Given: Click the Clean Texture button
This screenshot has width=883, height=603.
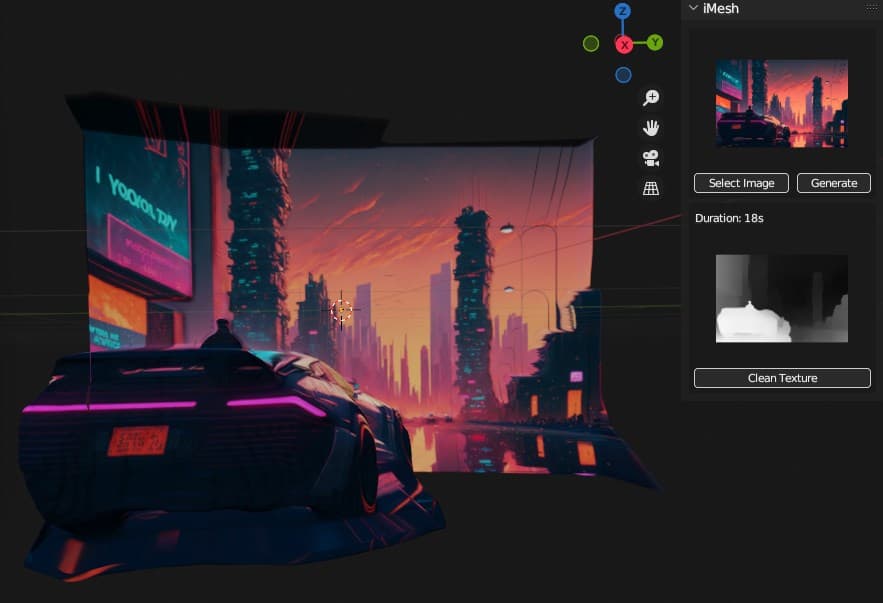Looking at the screenshot, I should (x=782, y=378).
